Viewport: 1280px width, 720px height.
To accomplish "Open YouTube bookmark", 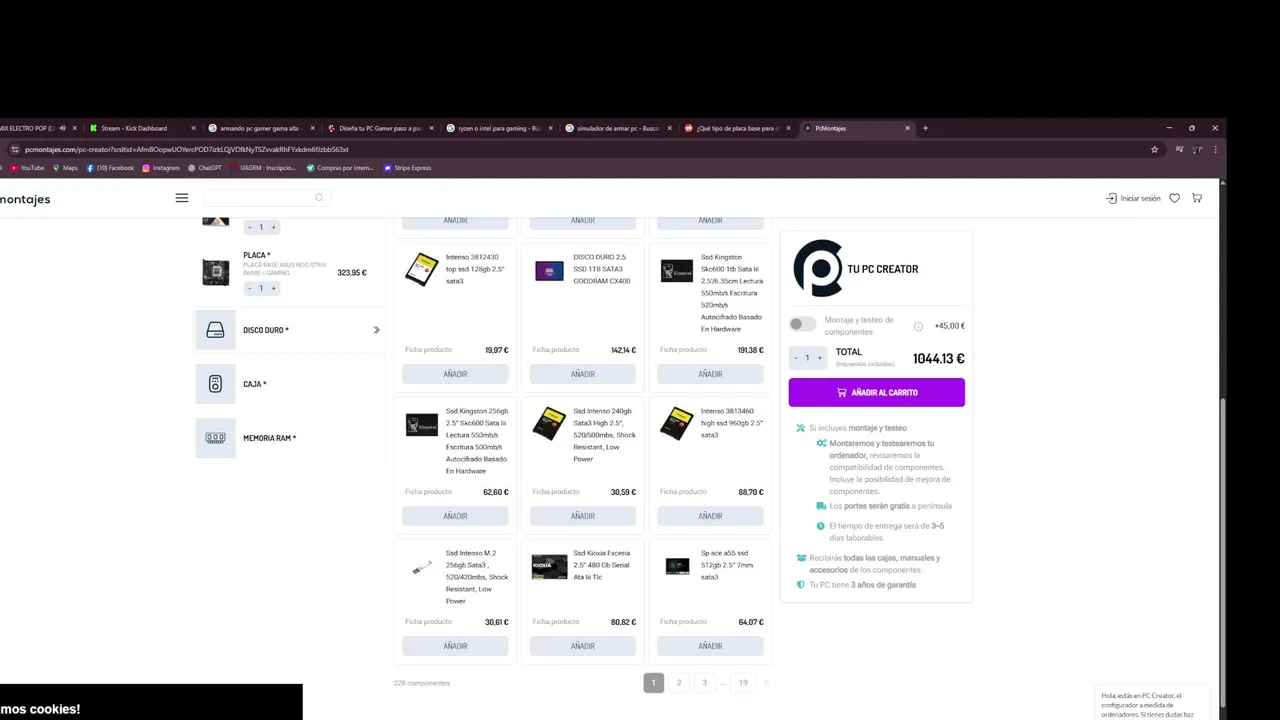I will (x=27, y=168).
